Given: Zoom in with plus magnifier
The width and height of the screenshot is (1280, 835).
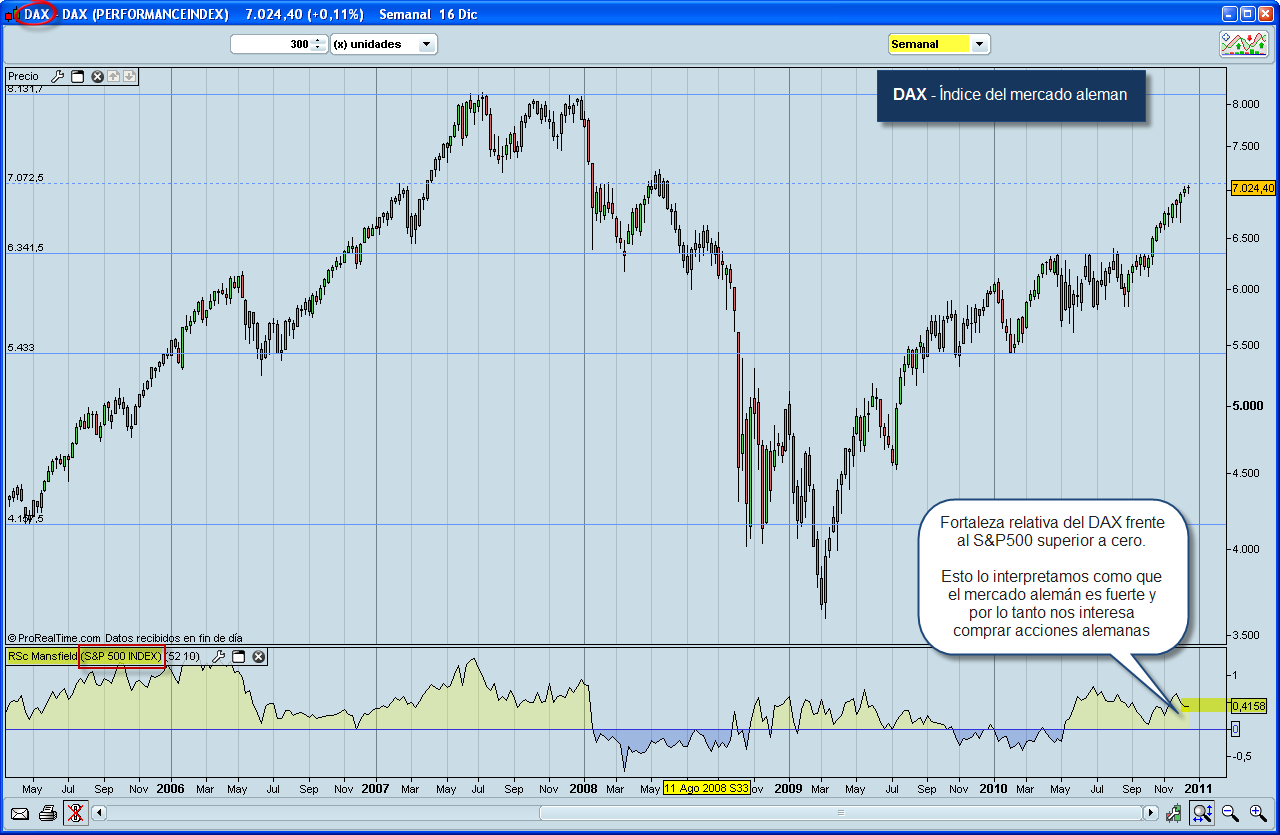Looking at the screenshot, I should click(1257, 813).
